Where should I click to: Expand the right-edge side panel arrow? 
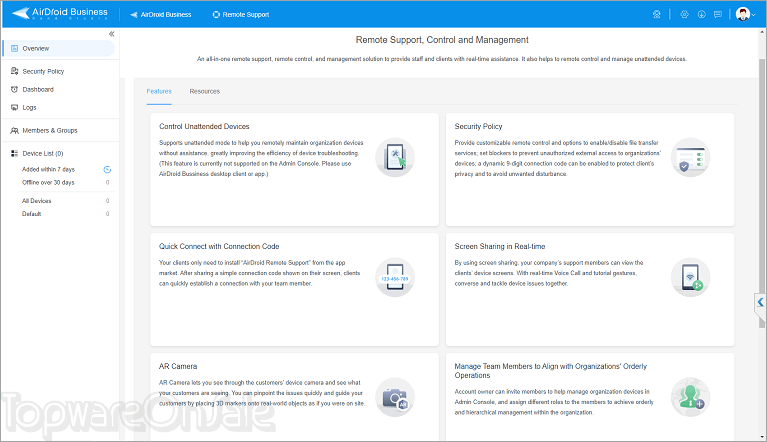[x=760, y=303]
